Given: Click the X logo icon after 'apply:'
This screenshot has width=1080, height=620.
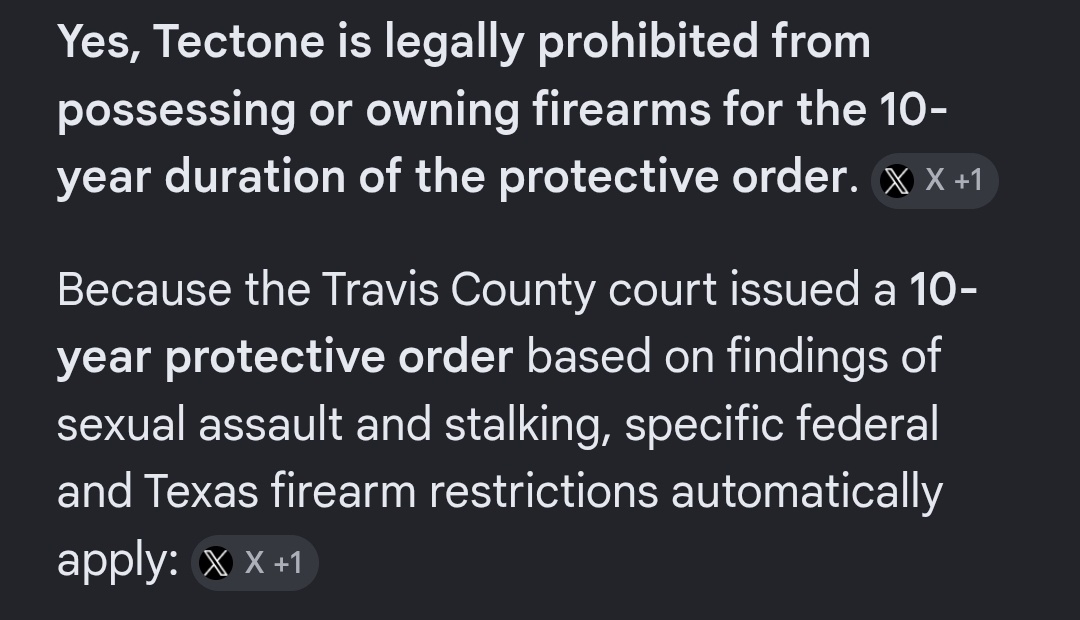Looking at the screenshot, I should (x=216, y=564).
